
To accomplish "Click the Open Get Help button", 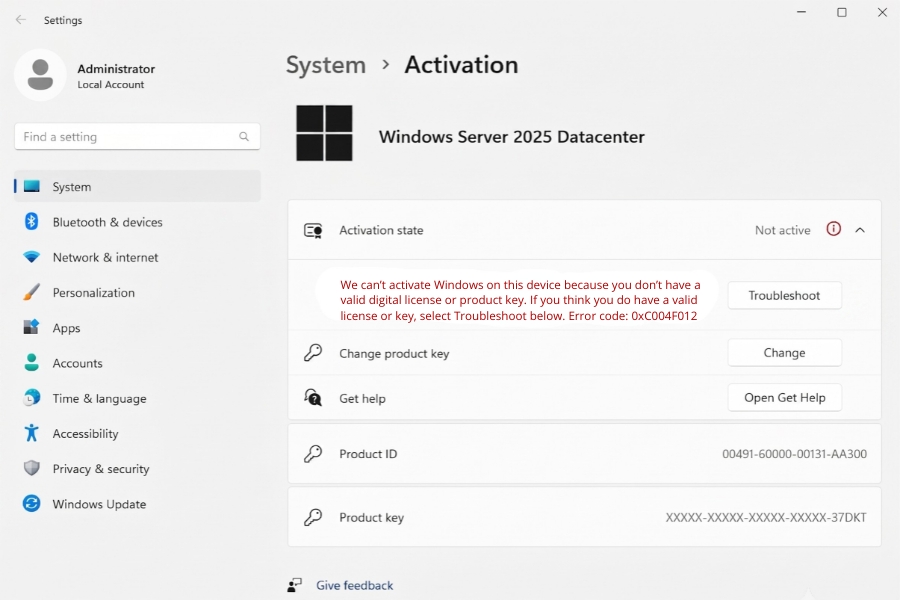I will tap(785, 397).
